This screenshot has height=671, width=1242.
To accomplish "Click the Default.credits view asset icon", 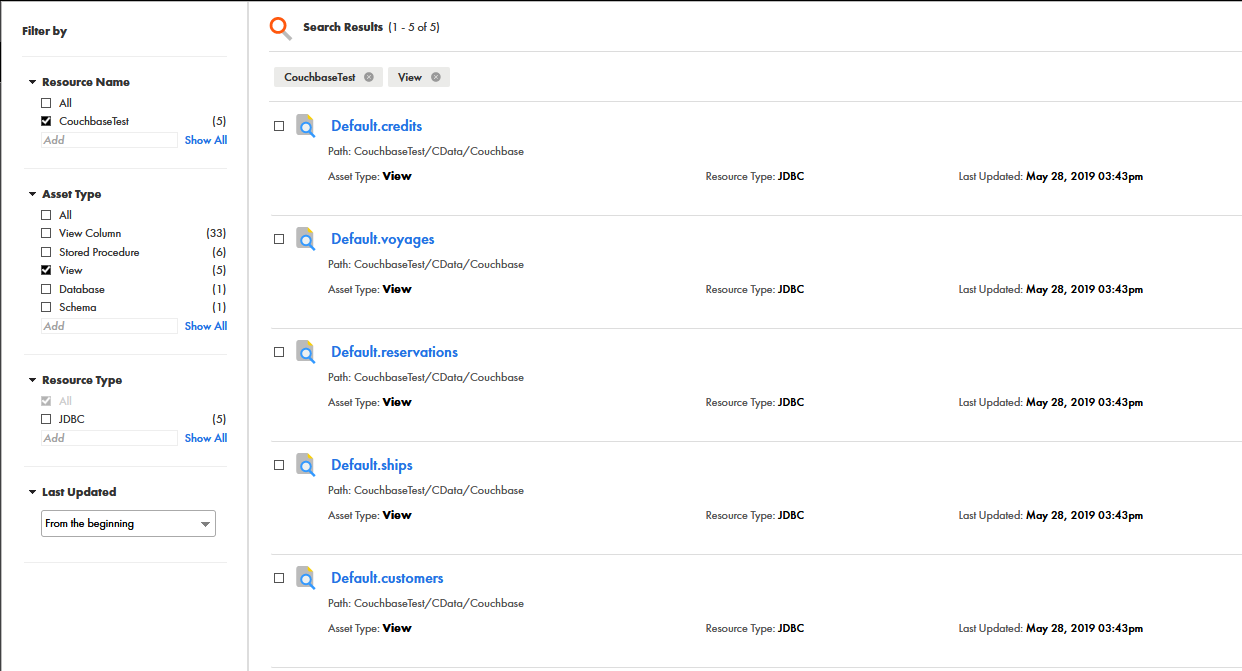I will click(x=306, y=126).
